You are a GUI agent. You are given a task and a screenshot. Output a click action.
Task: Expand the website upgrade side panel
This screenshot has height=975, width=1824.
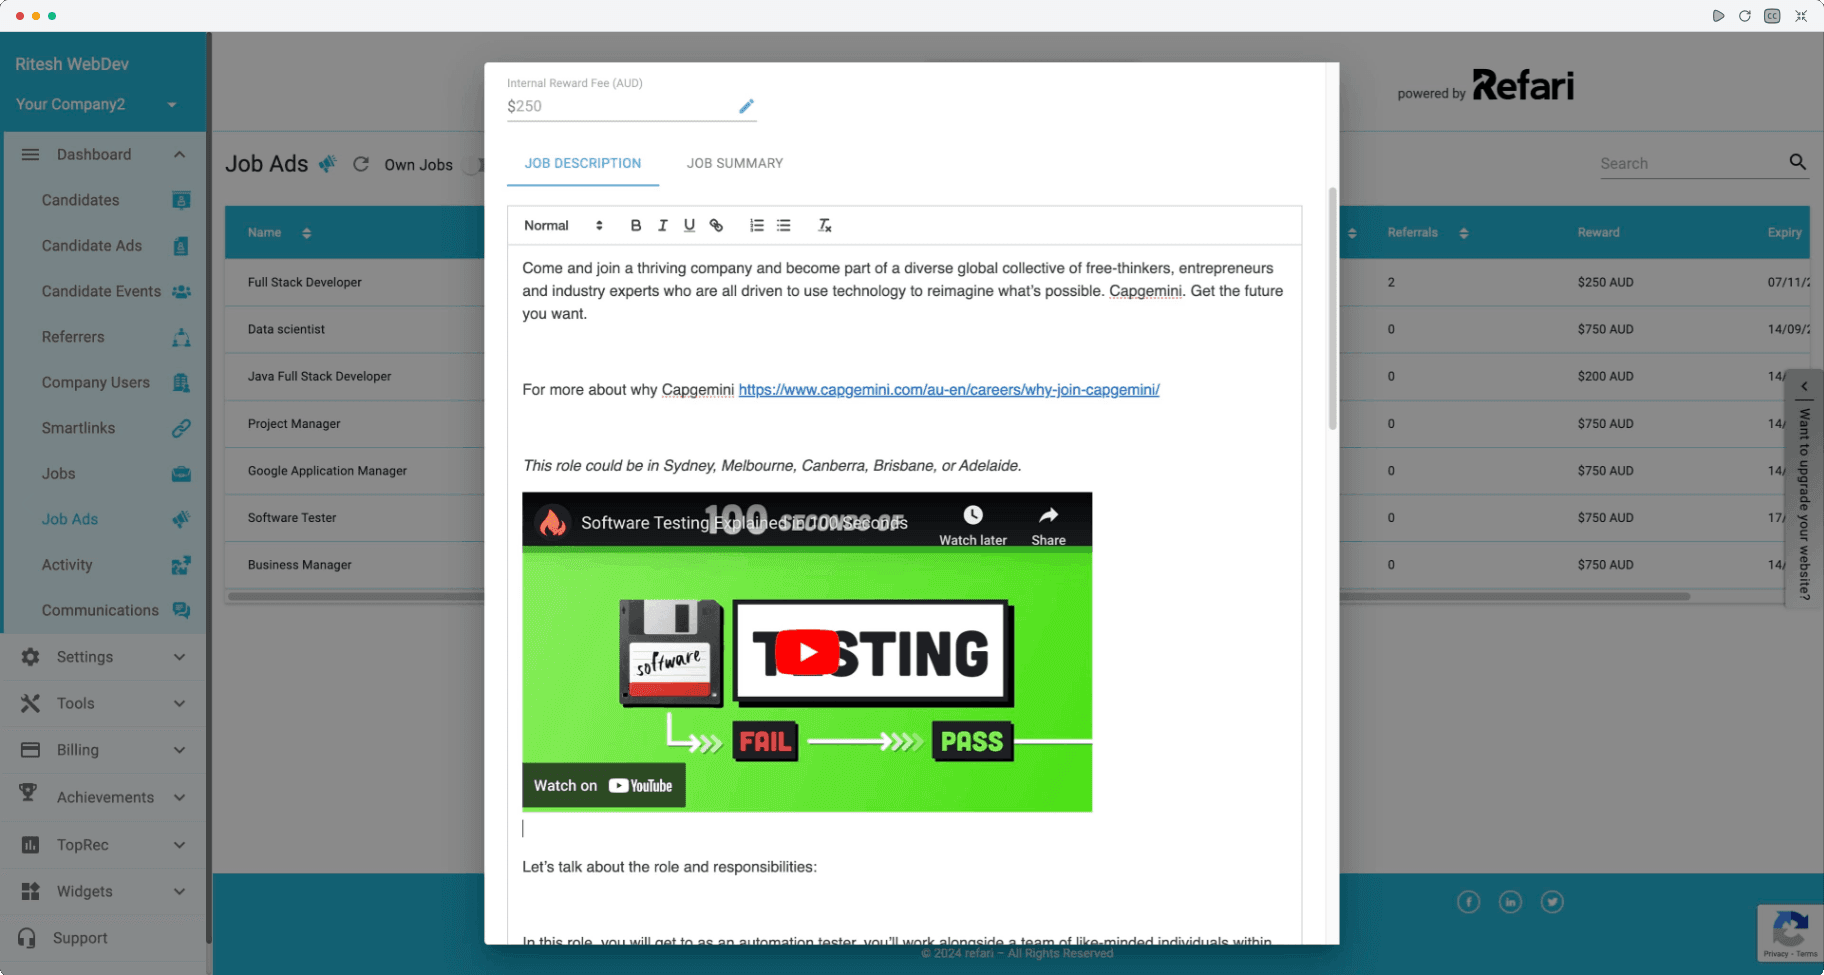pos(1804,489)
